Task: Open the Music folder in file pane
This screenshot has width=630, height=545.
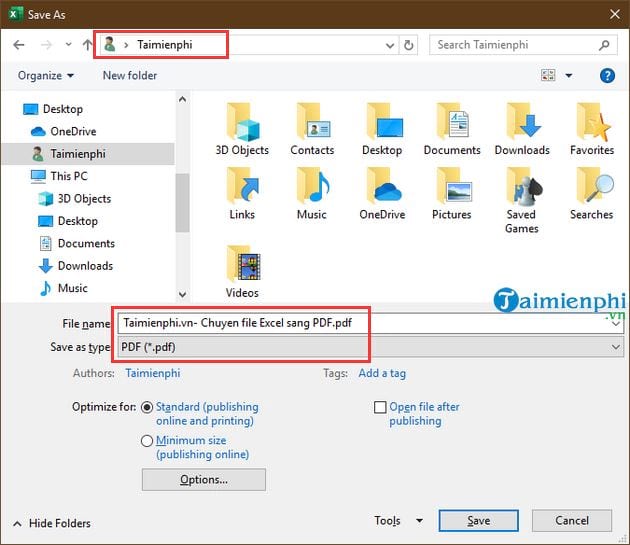Action: pyautogui.click(x=312, y=193)
